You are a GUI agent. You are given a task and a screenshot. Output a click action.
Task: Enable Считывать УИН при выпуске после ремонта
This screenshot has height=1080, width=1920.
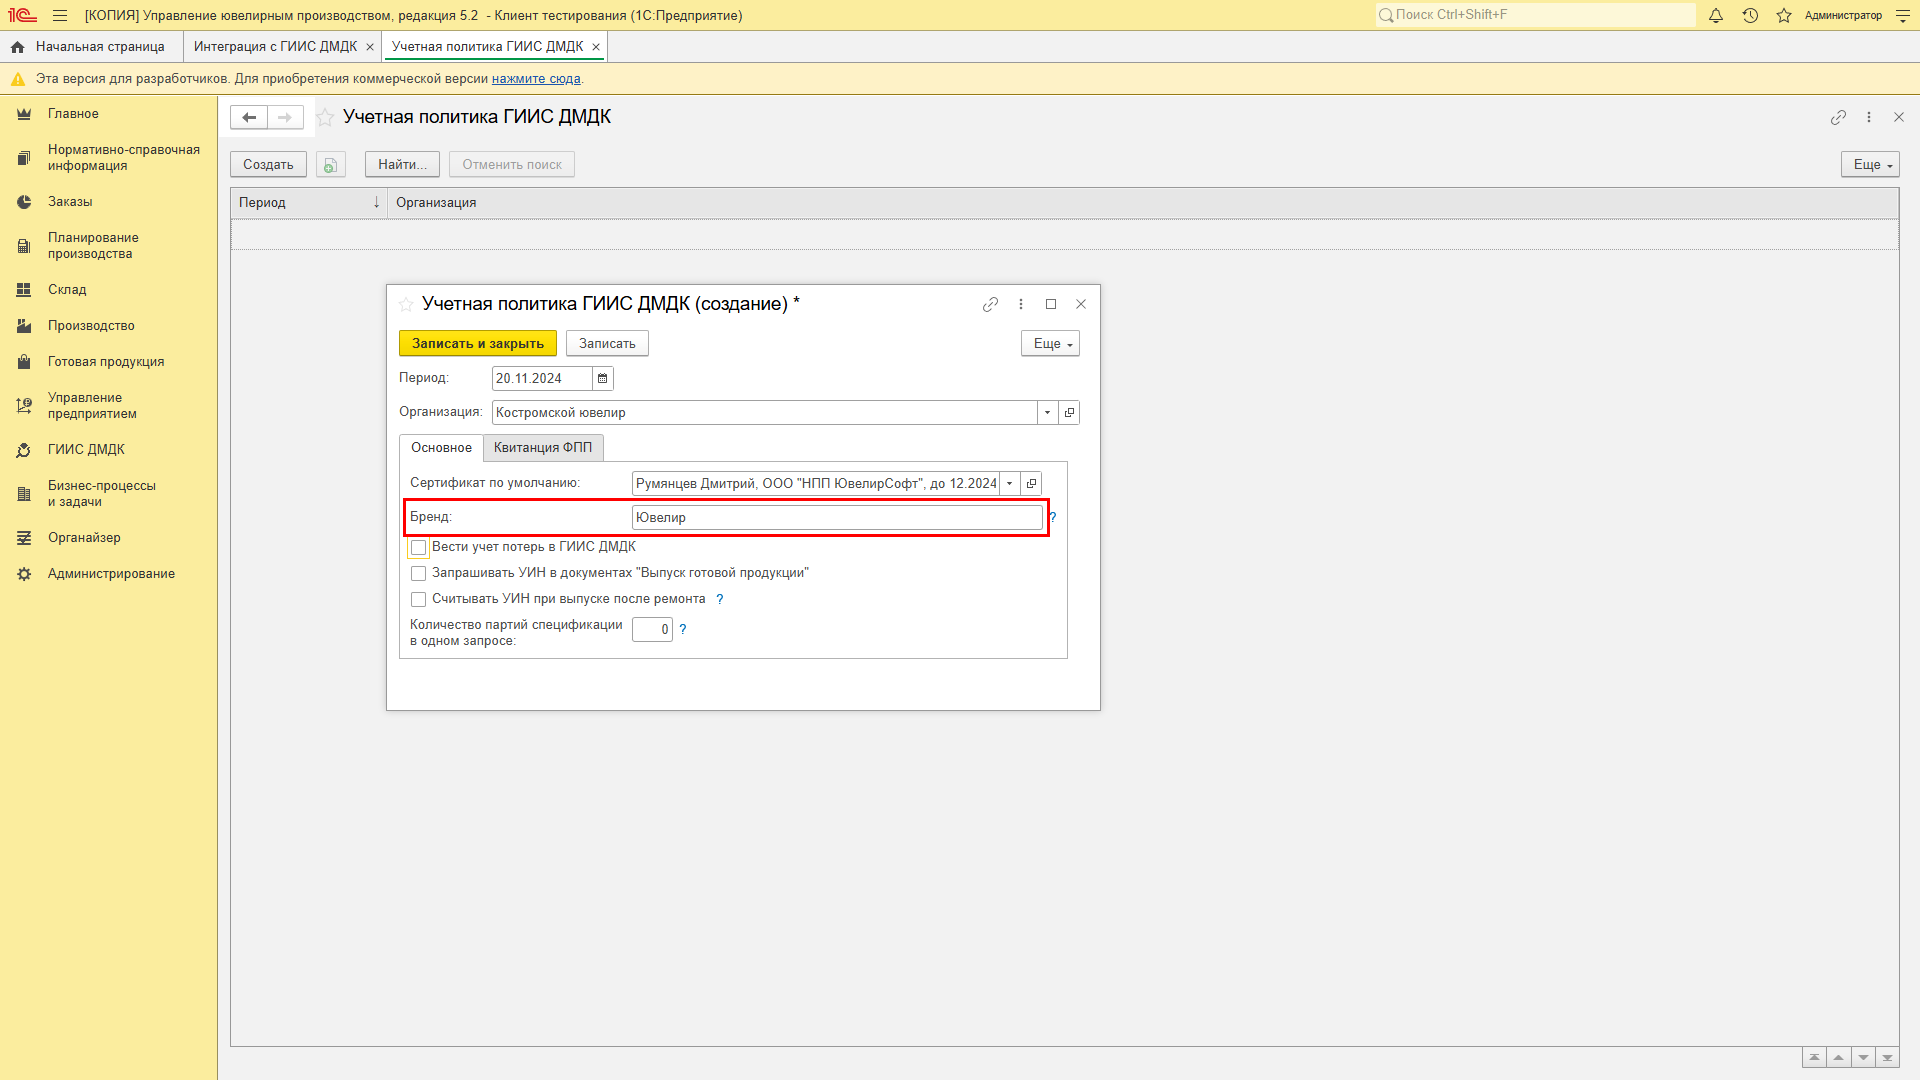[x=419, y=599]
